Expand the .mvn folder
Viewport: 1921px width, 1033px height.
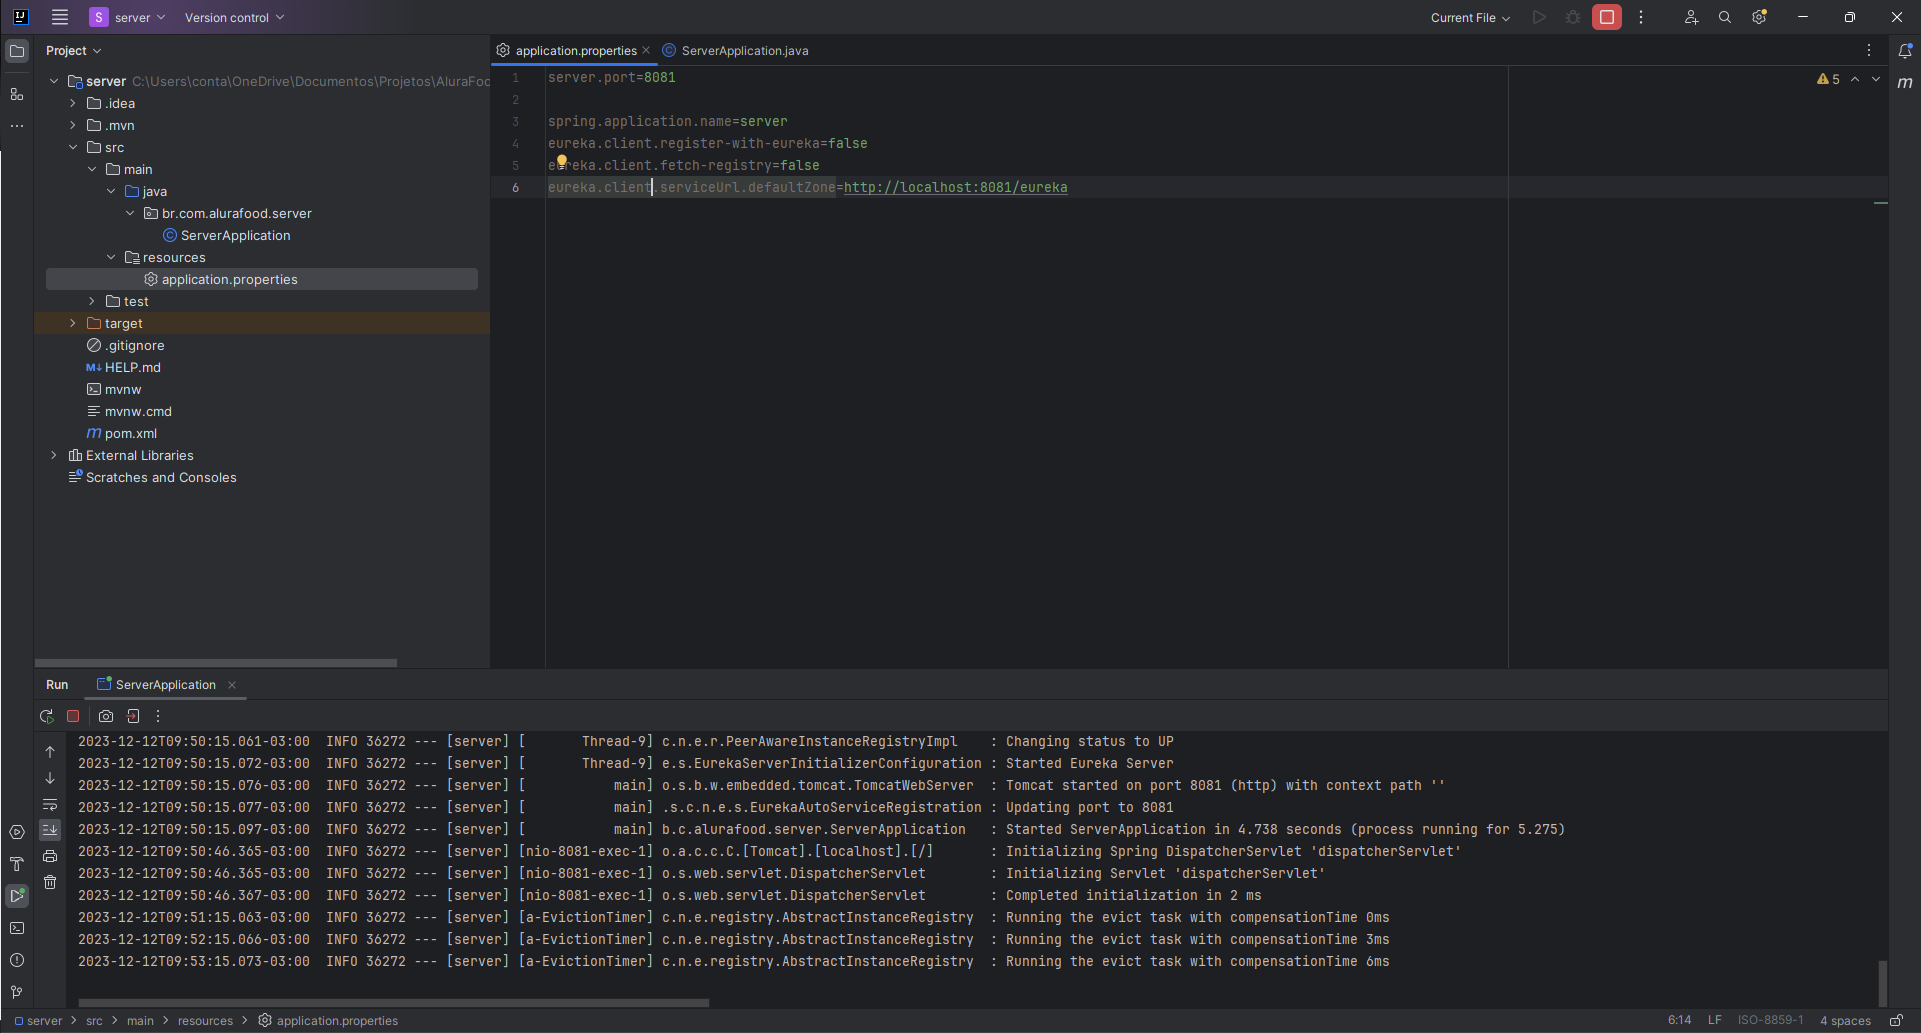[73, 125]
